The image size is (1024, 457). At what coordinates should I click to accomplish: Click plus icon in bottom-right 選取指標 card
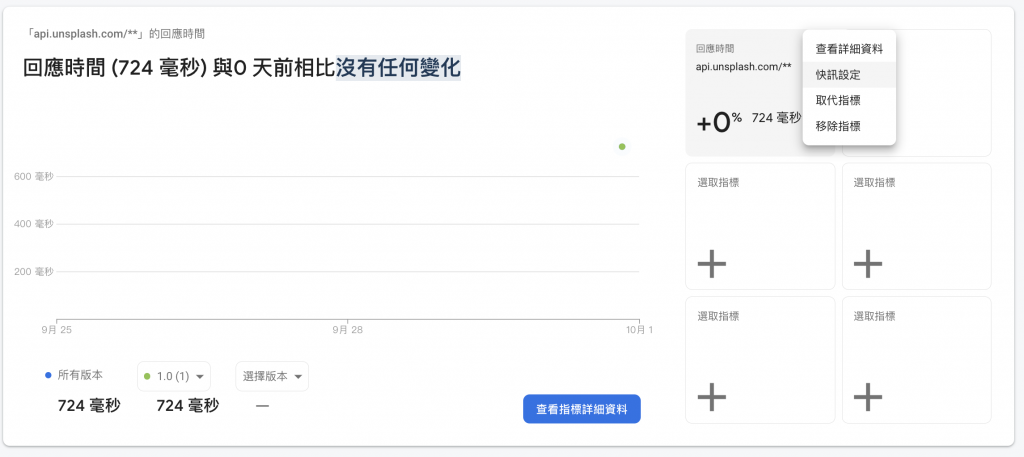point(867,397)
